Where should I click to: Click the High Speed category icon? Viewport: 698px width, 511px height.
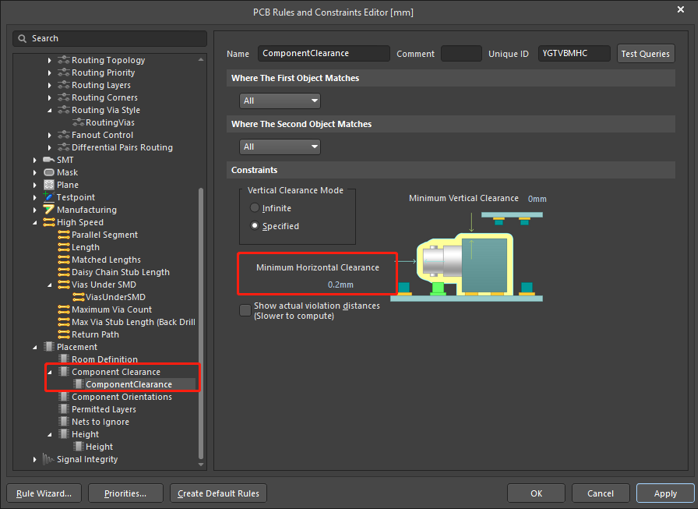(x=49, y=222)
